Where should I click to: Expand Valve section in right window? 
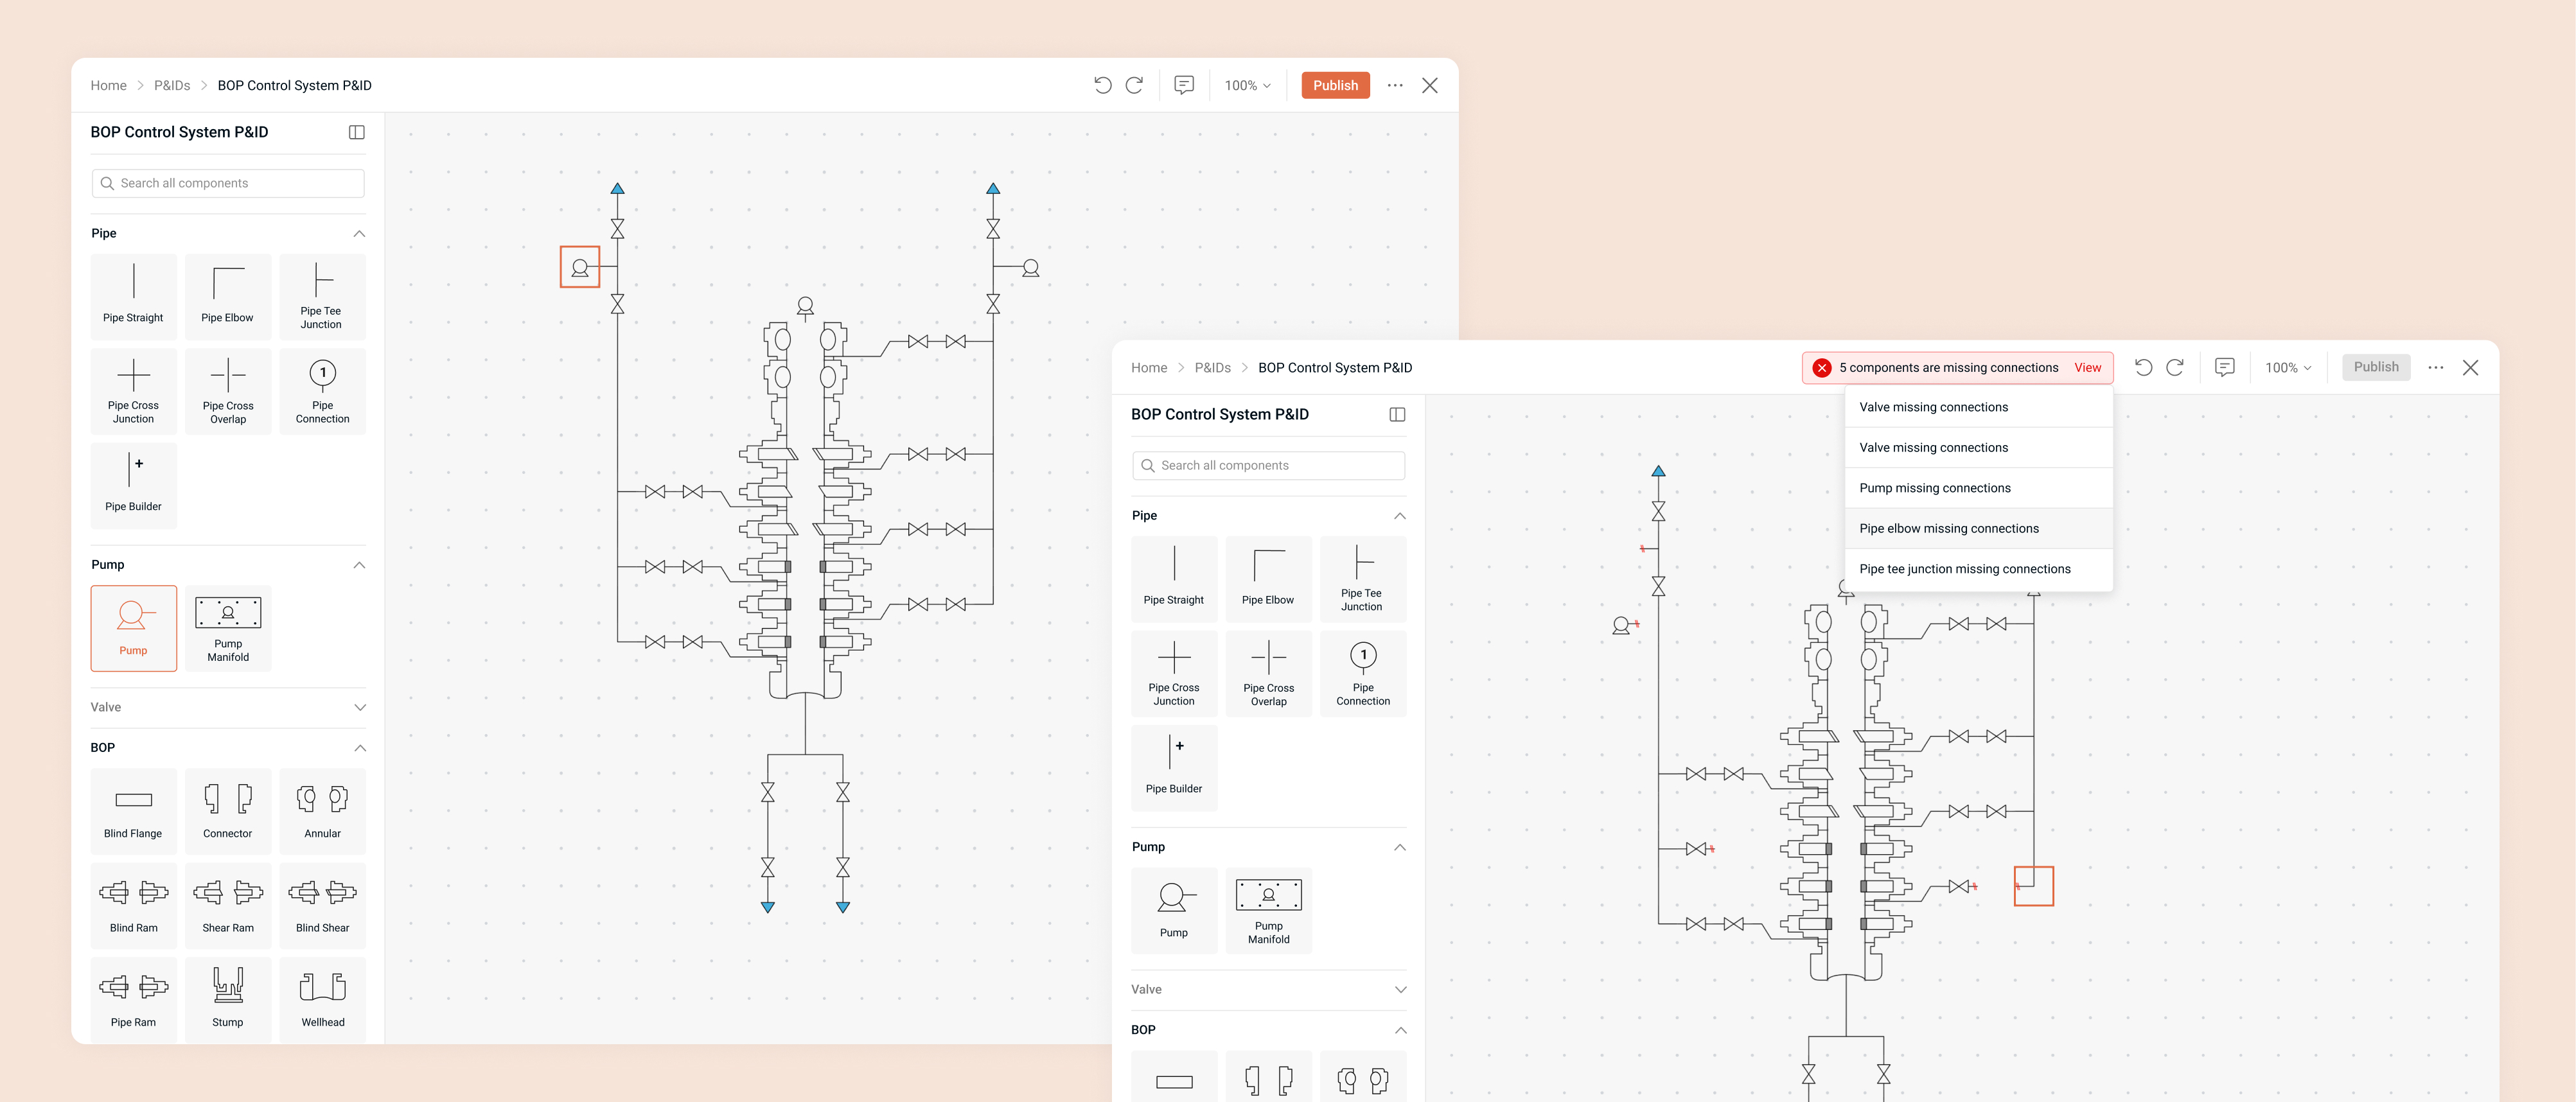(1400, 989)
